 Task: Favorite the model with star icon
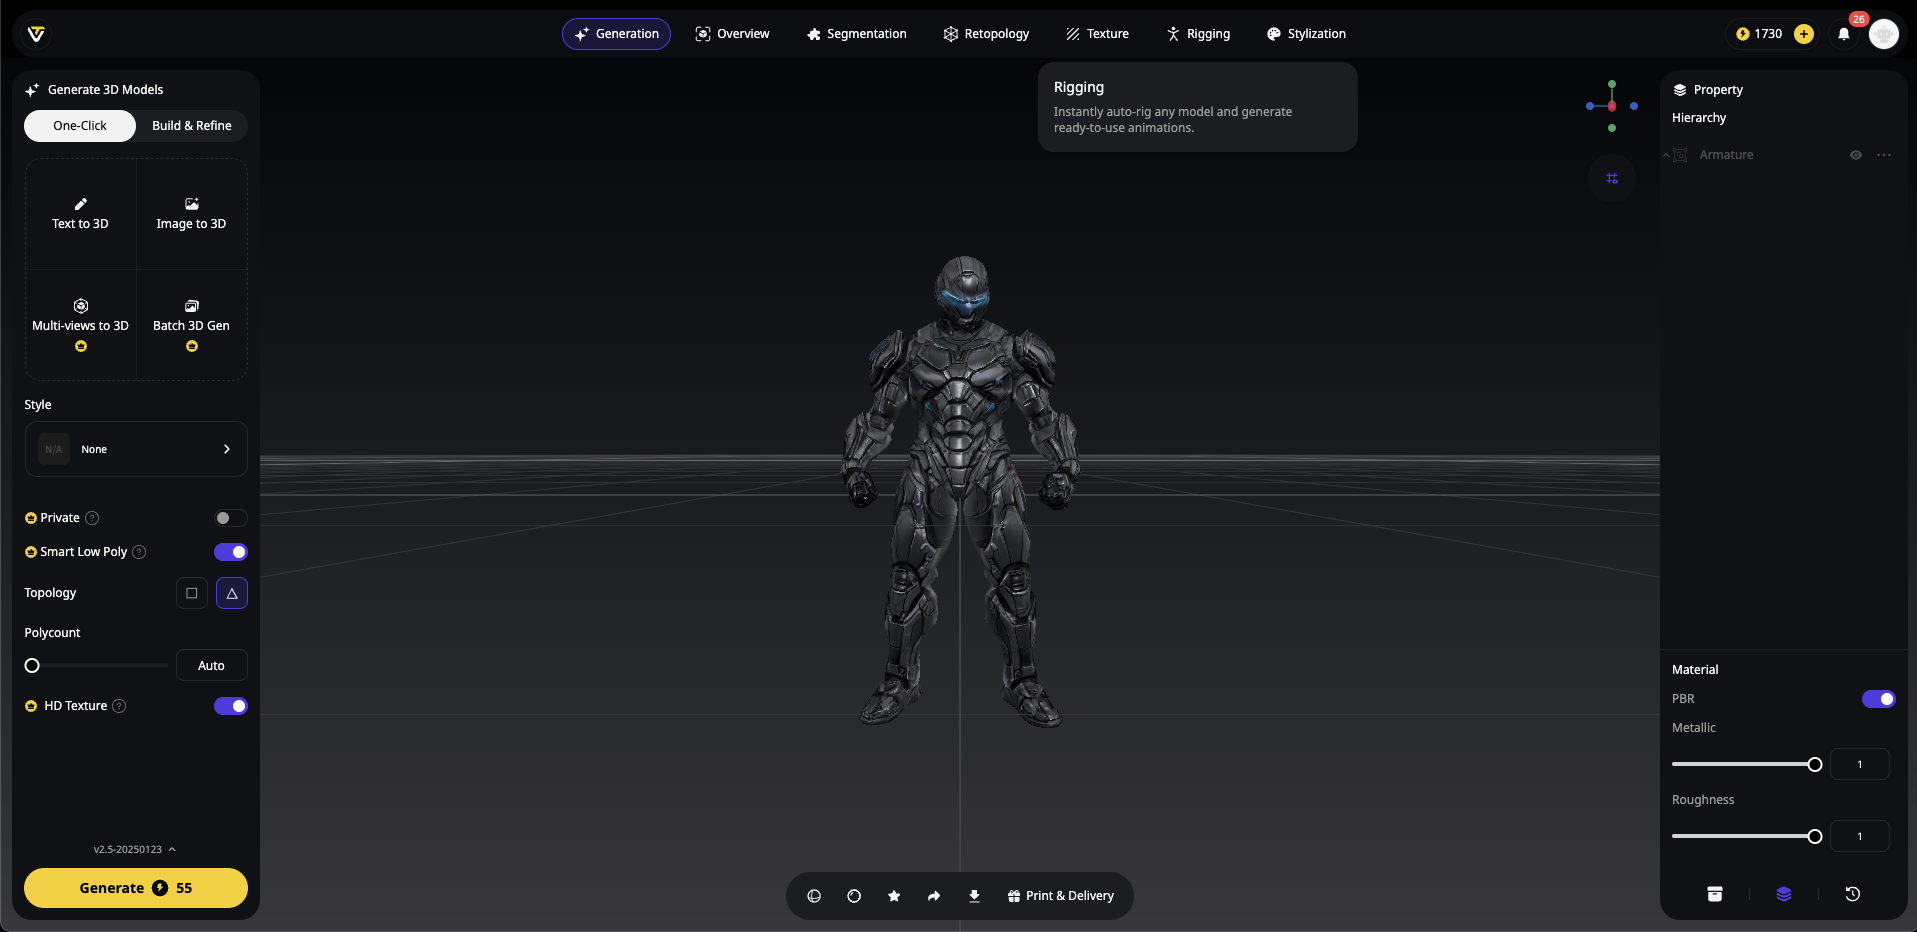(894, 896)
